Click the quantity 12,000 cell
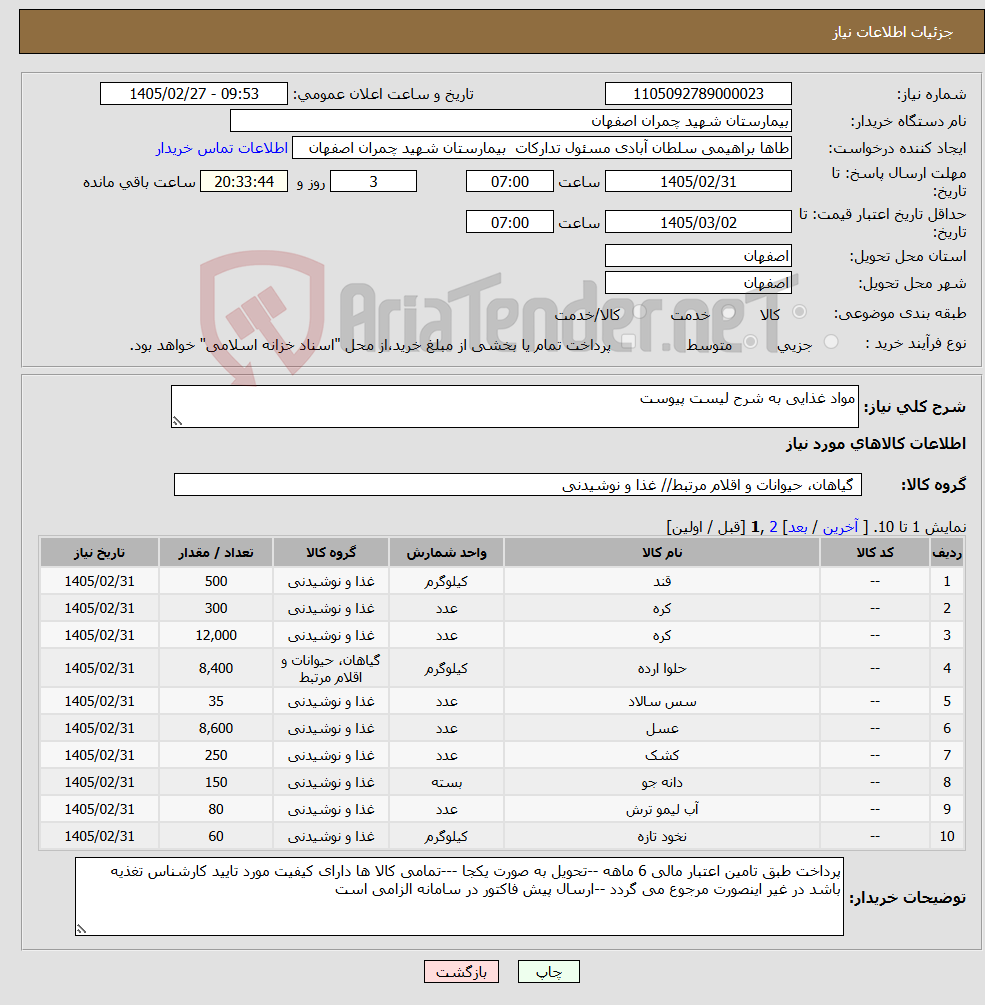The image size is (985, 1005). [x=216, y=635]
